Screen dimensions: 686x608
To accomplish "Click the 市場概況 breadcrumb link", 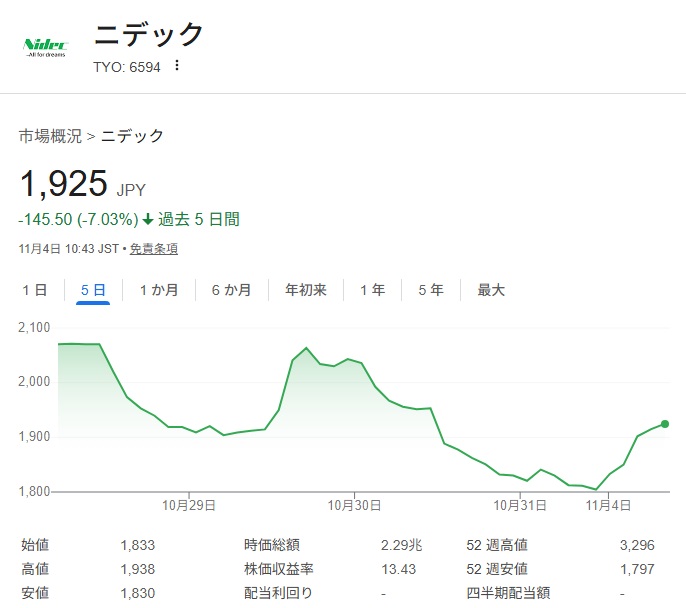I will coord(50,136).
